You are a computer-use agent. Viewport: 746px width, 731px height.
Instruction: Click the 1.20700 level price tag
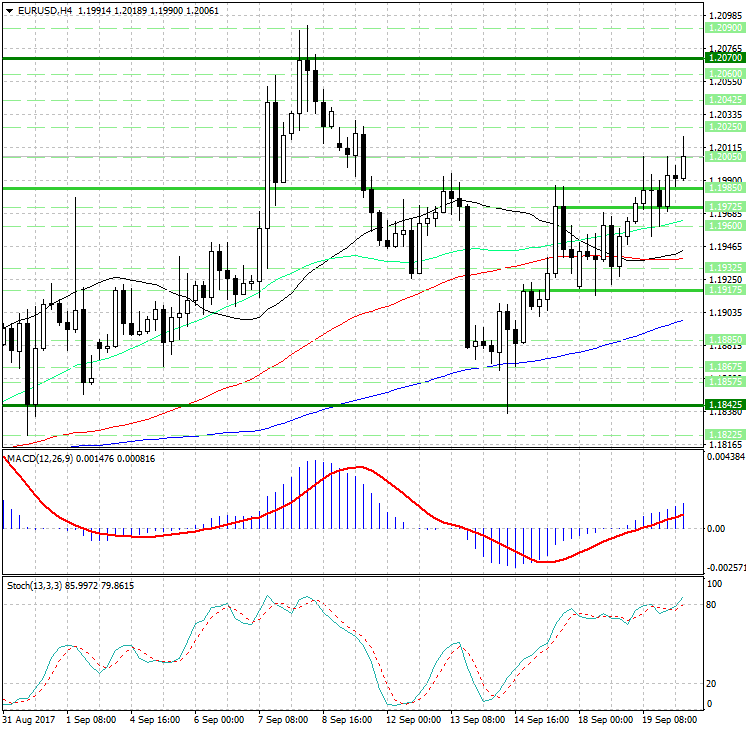[x=725, y=58]
